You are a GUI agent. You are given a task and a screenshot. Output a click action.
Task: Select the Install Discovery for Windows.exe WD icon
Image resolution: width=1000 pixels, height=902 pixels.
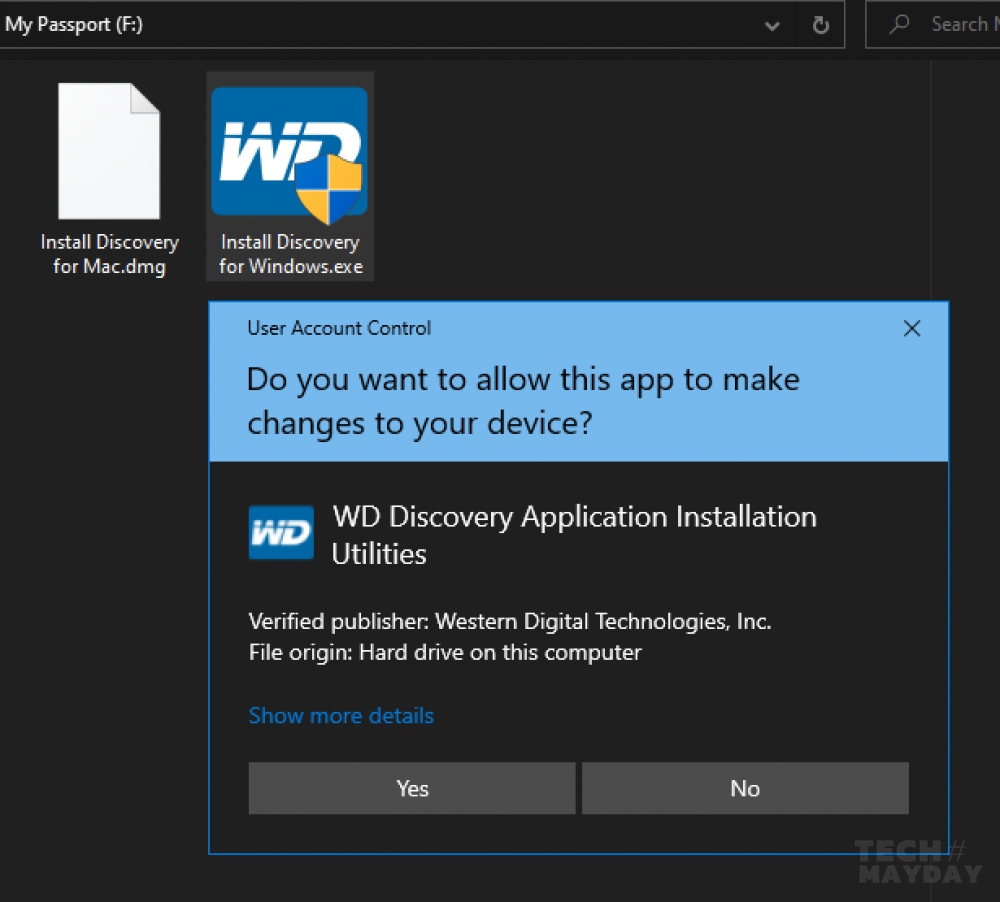[x=290, y=155]
